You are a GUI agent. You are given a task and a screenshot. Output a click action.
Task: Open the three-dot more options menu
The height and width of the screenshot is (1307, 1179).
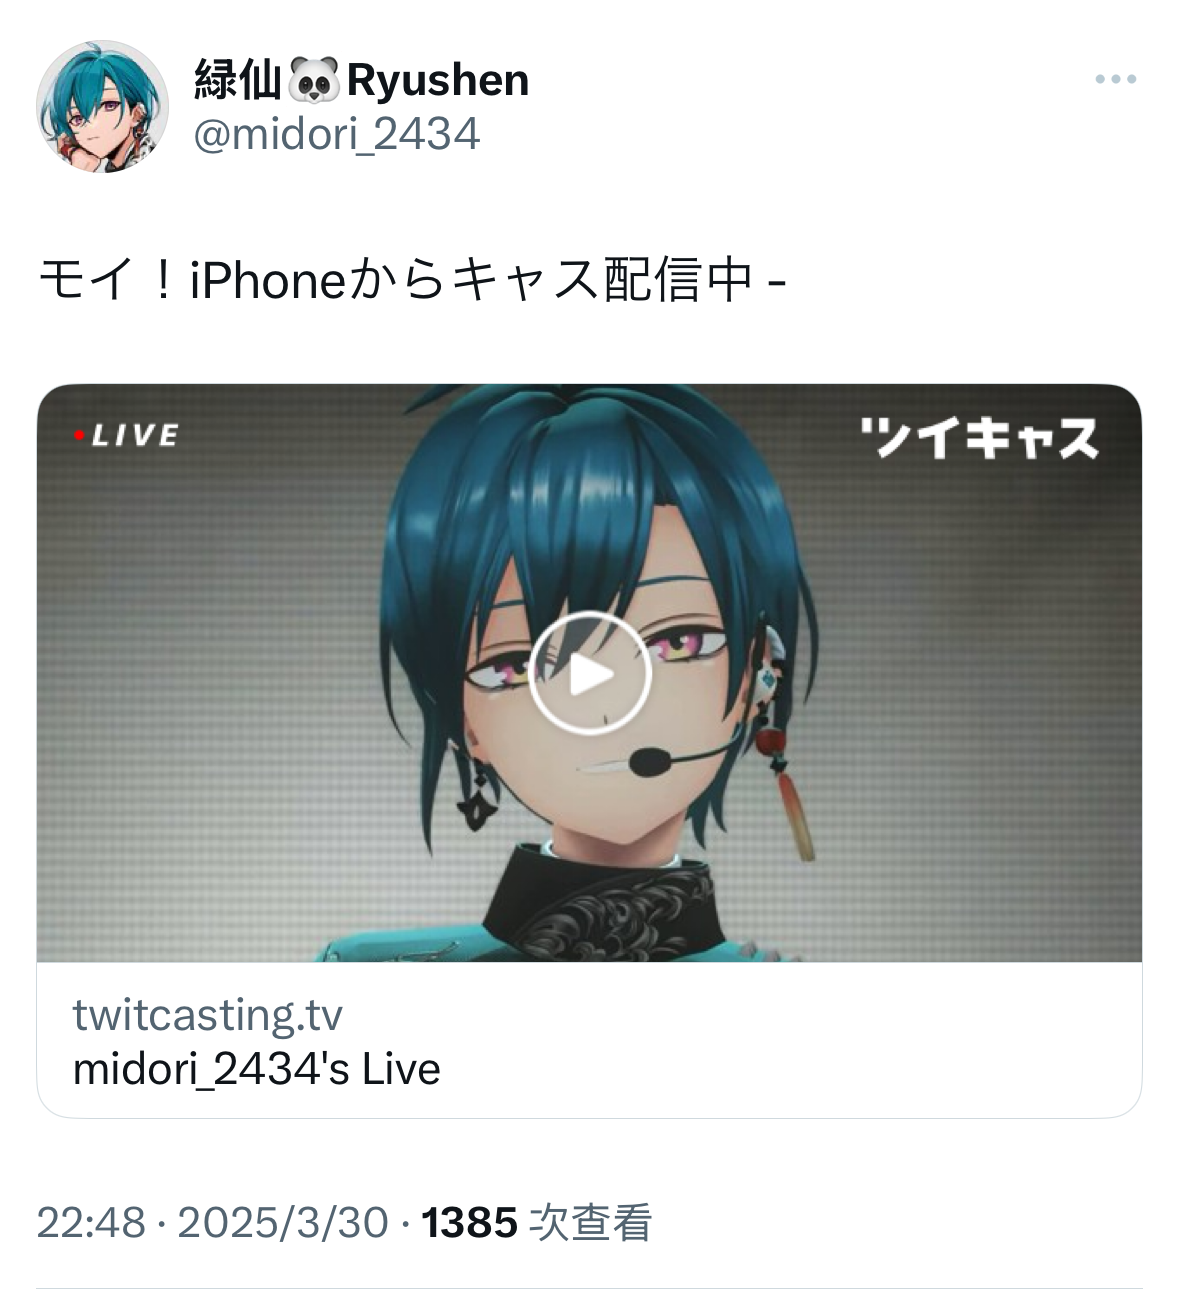point(1115,80)
